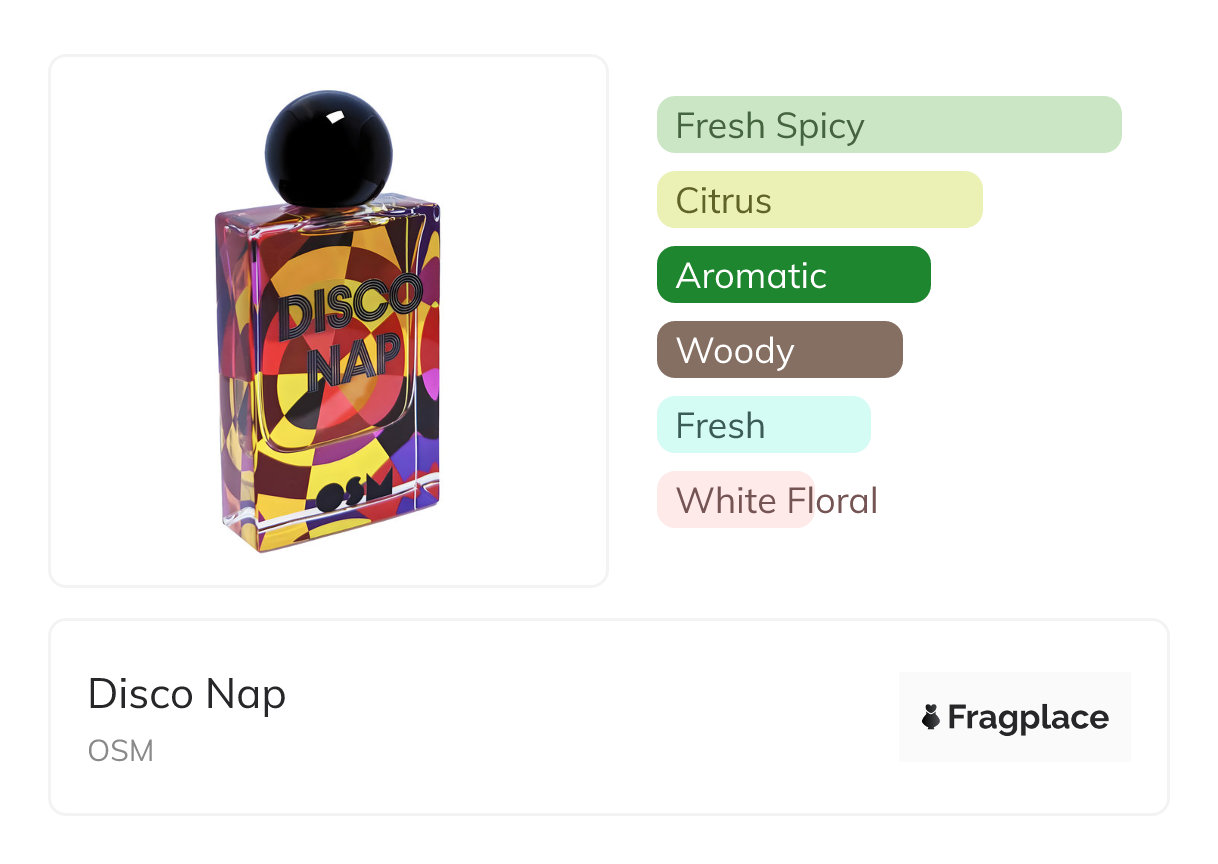Select the Fresh Spicy accord bar
Viewport: 1218px width, 864px height.
click(888, 125)
